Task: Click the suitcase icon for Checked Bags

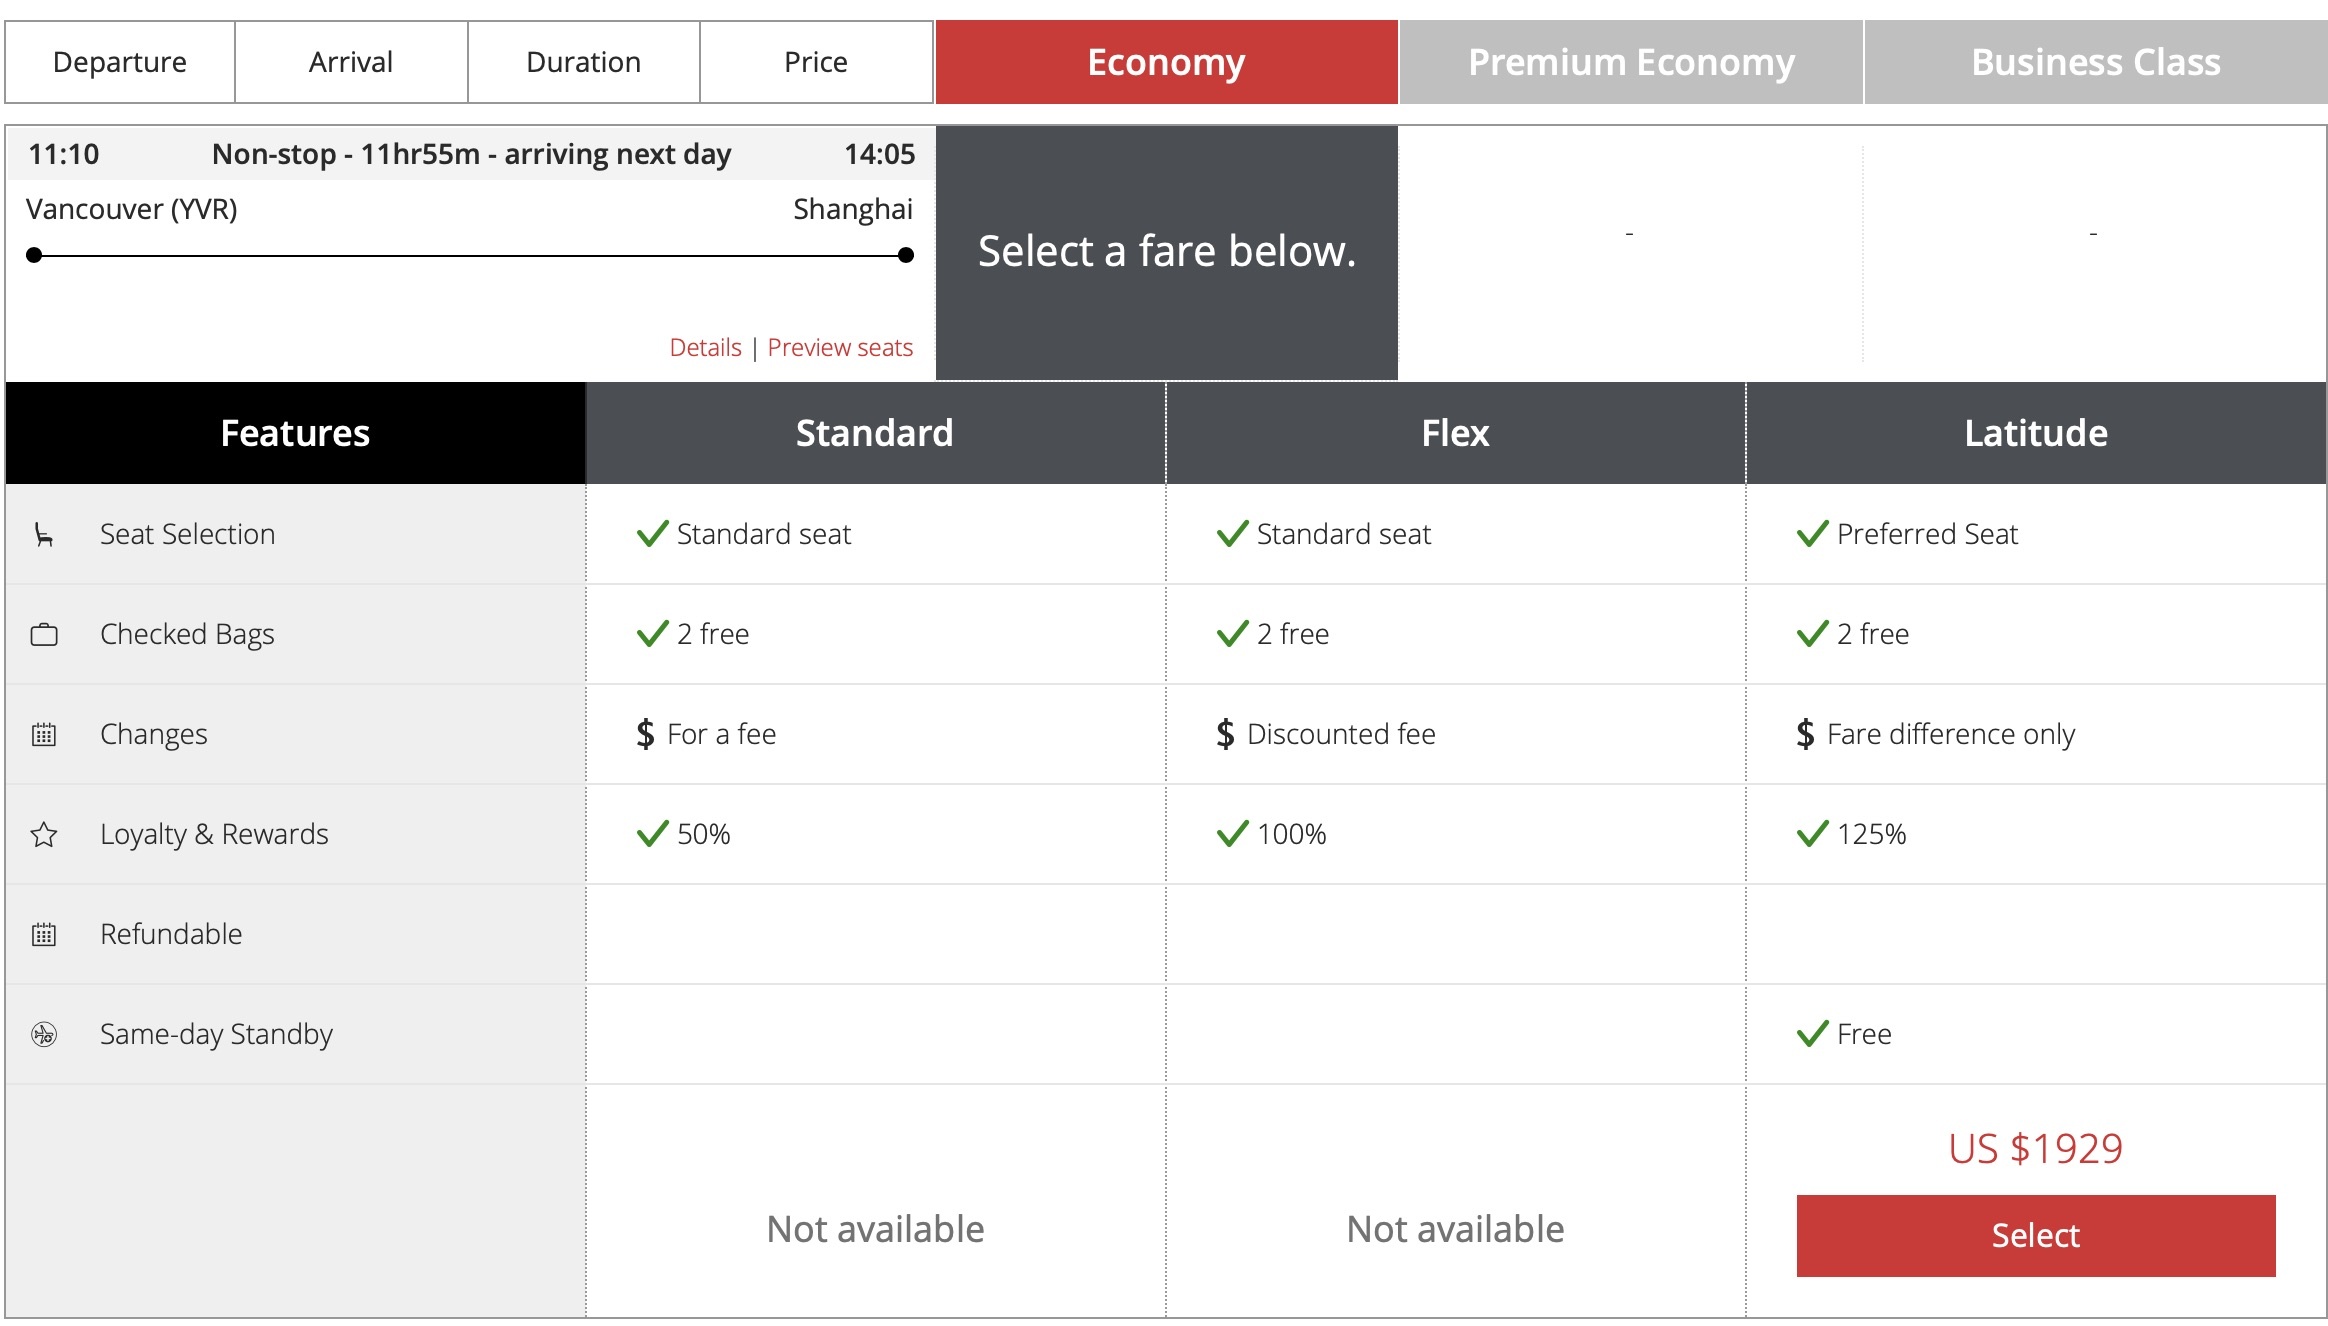Action: [x=44, y=635]
